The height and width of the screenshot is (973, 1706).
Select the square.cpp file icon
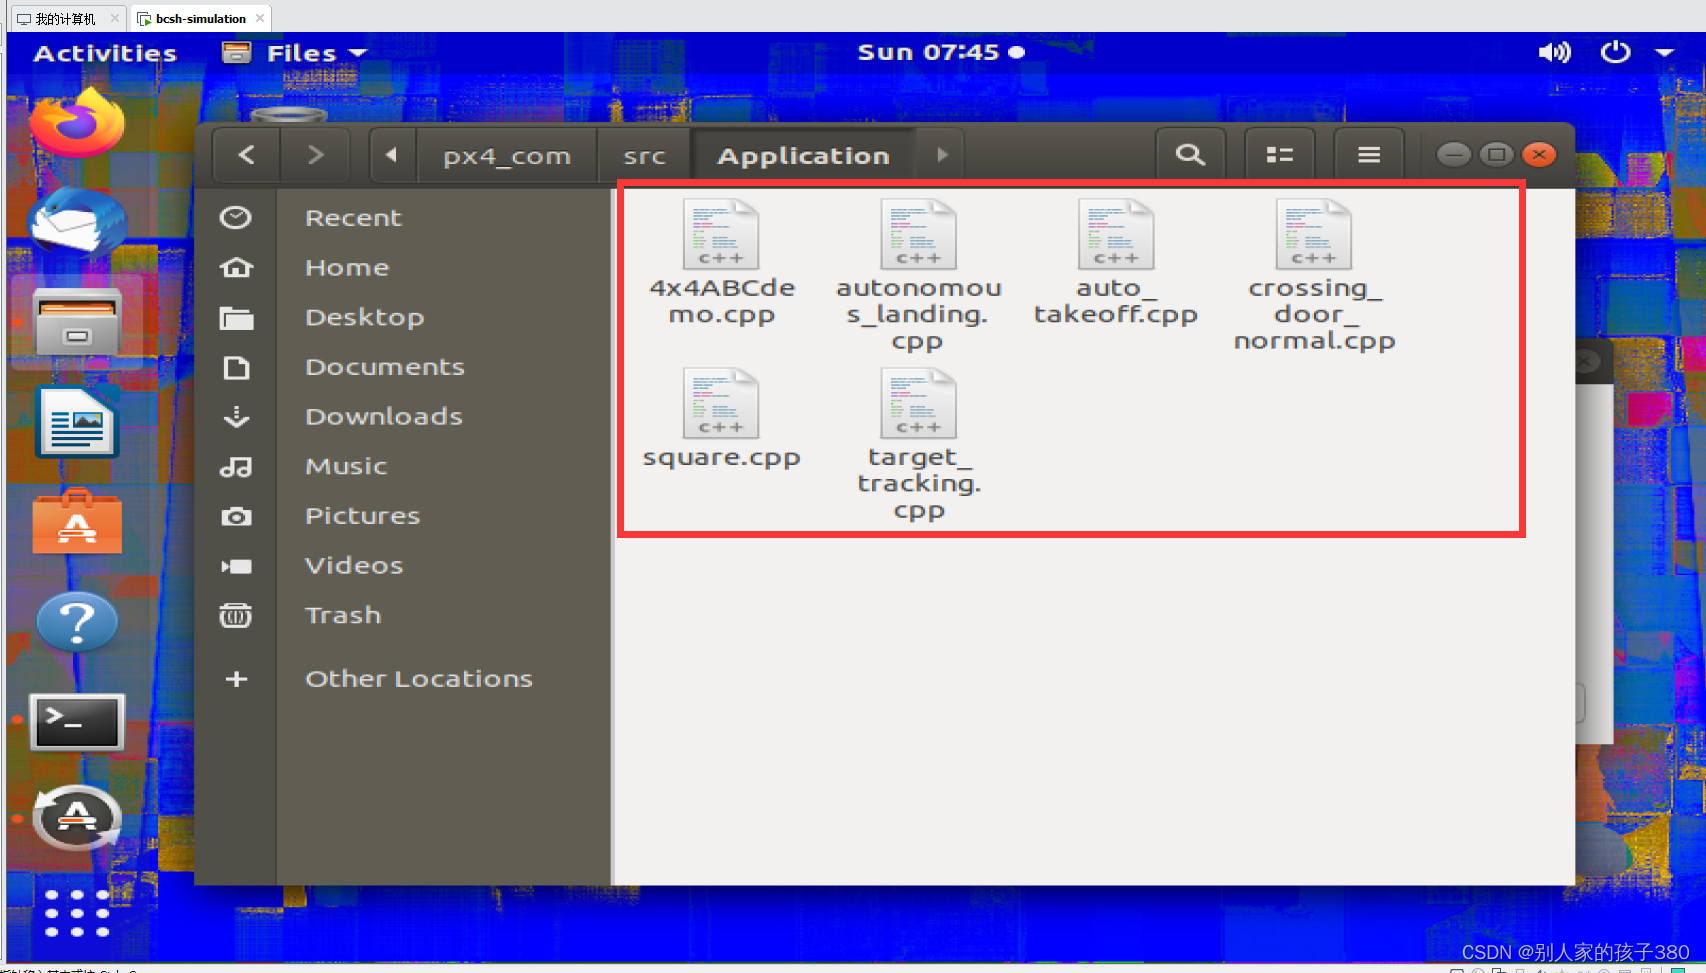[721, 403]
